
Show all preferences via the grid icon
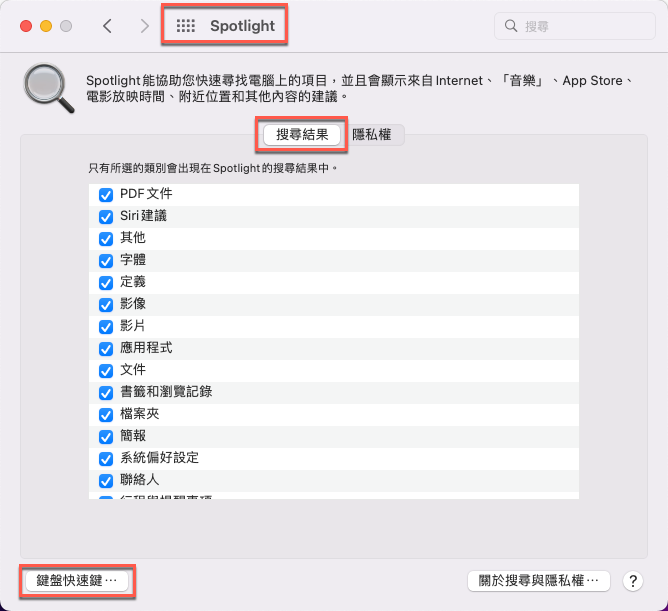[x=186, y=26]
